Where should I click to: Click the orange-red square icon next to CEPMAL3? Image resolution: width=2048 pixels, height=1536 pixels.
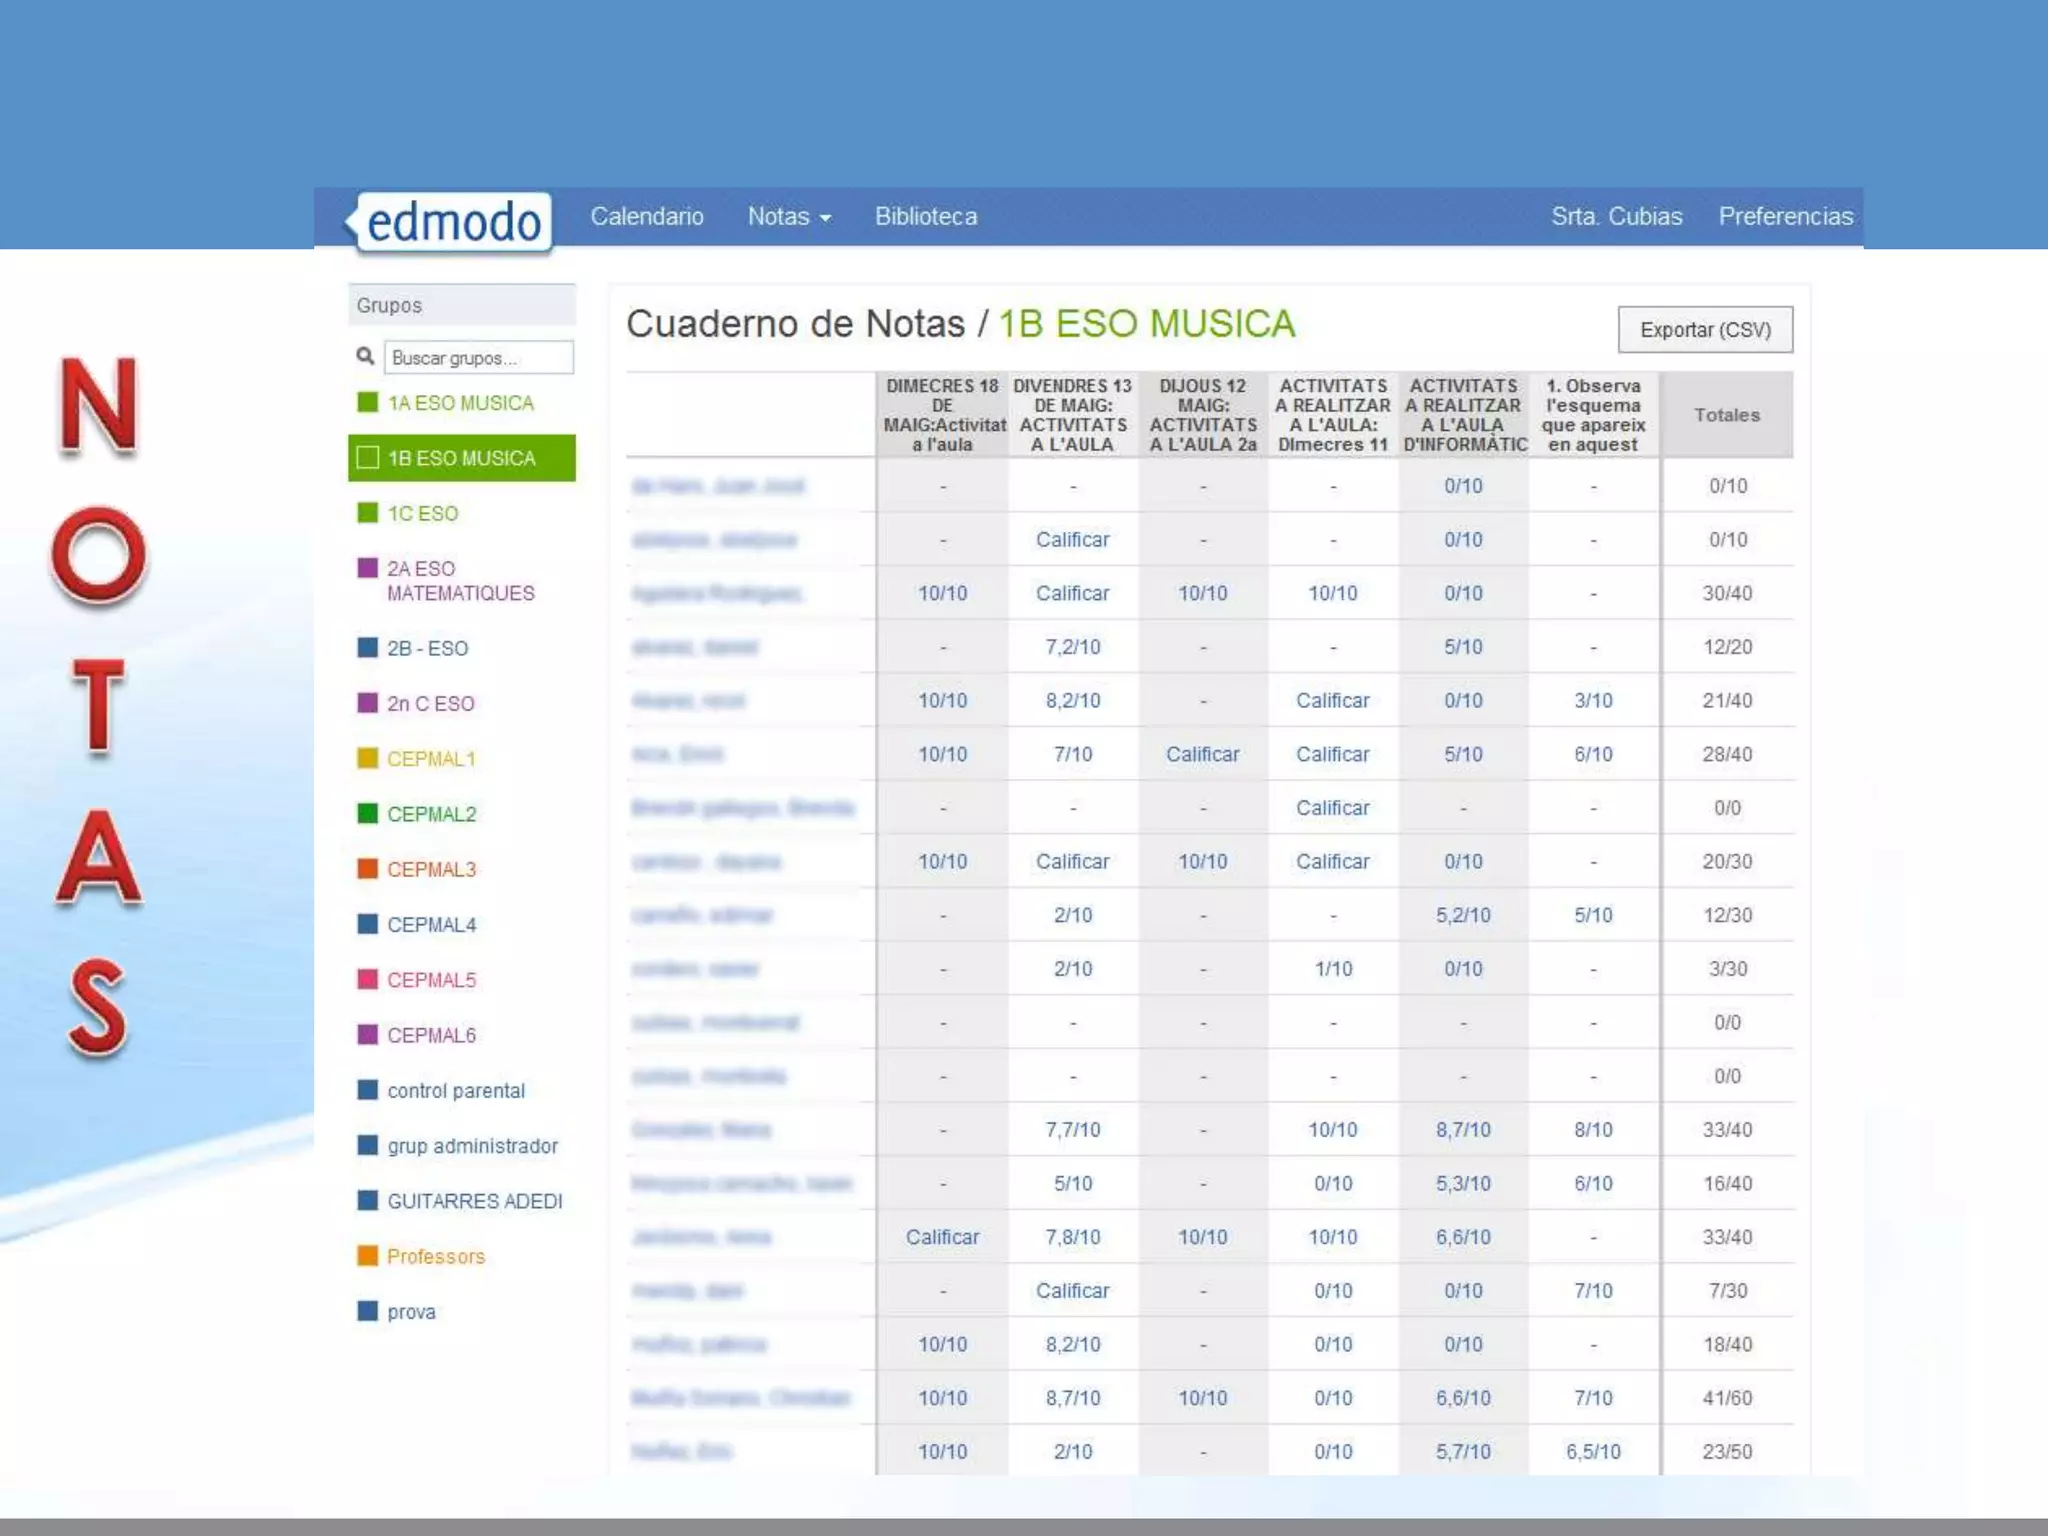[368, 868]
